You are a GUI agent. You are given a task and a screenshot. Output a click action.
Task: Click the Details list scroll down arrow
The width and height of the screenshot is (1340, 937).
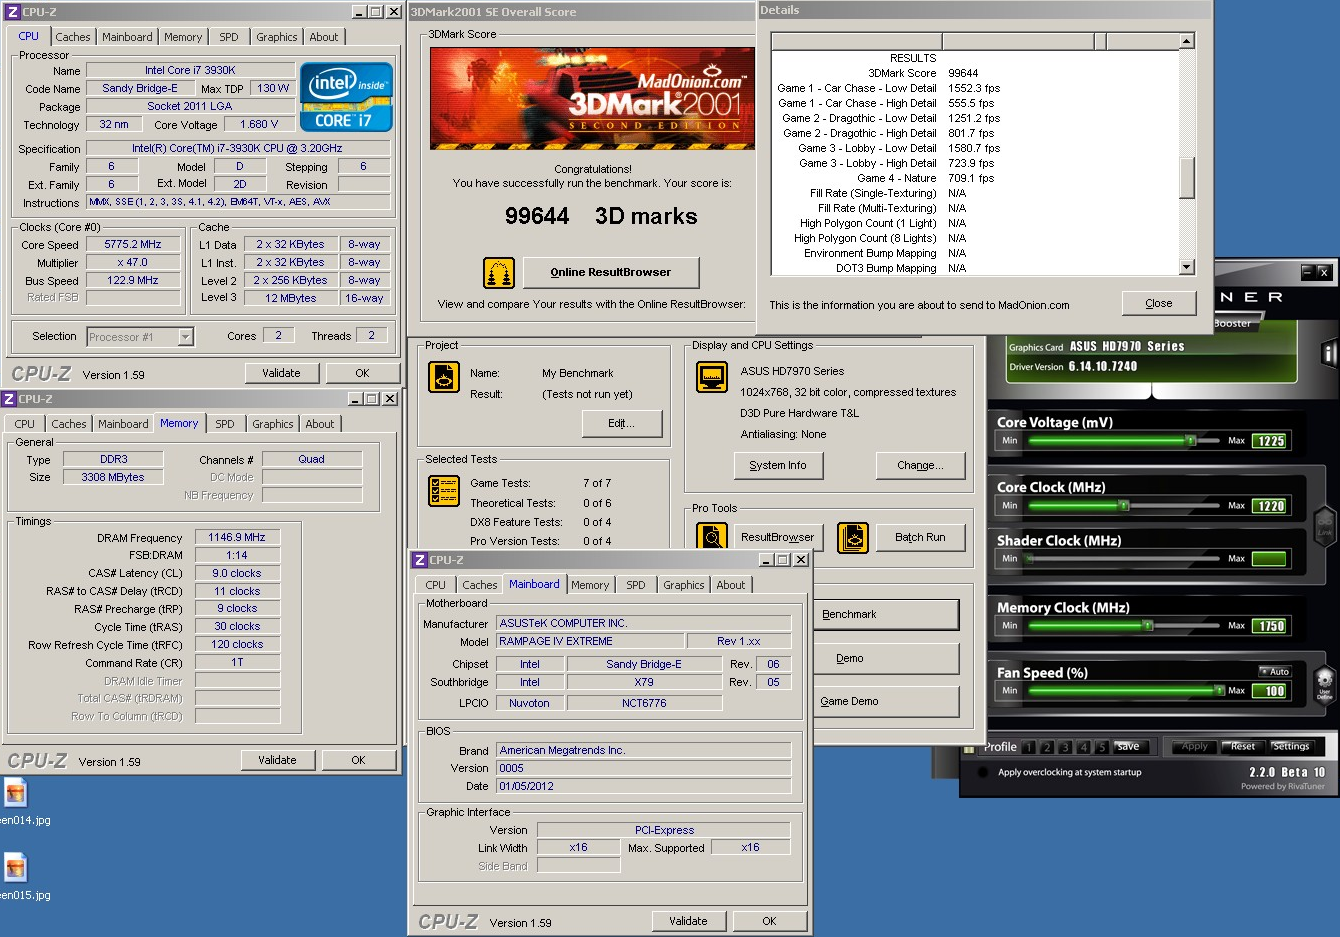point(1187,267)
